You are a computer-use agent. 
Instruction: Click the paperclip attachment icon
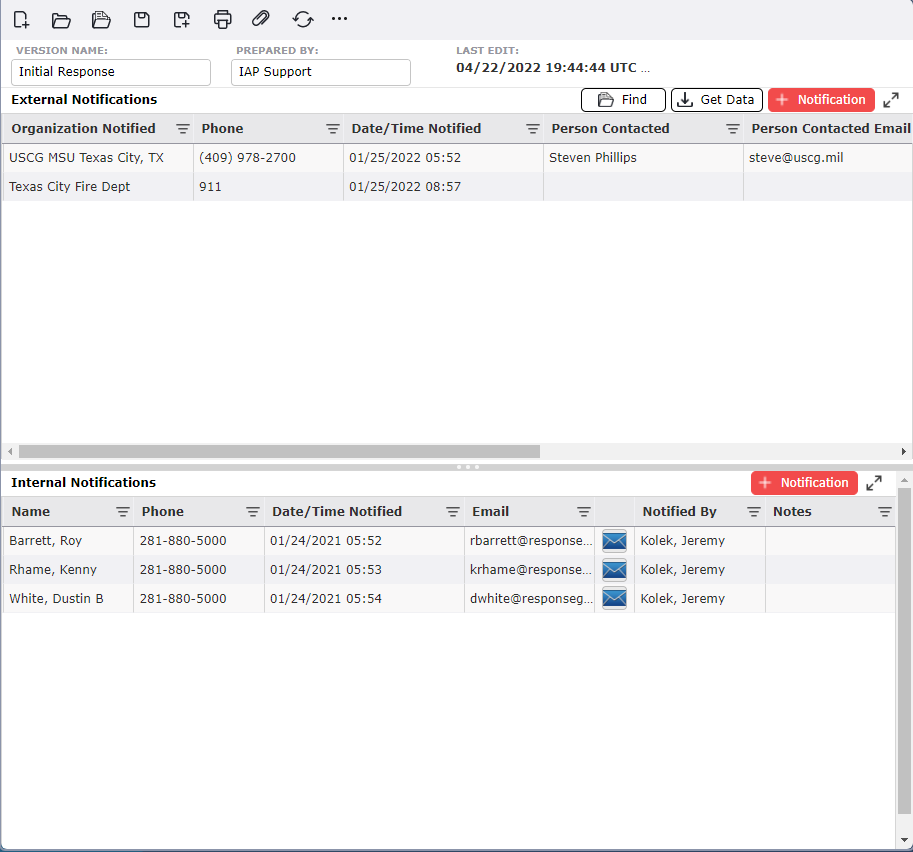pos(260,19)
